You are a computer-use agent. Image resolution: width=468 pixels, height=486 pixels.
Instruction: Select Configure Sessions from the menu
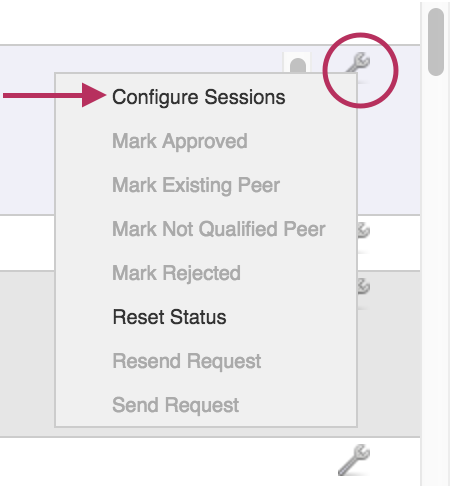coord(199,97)
